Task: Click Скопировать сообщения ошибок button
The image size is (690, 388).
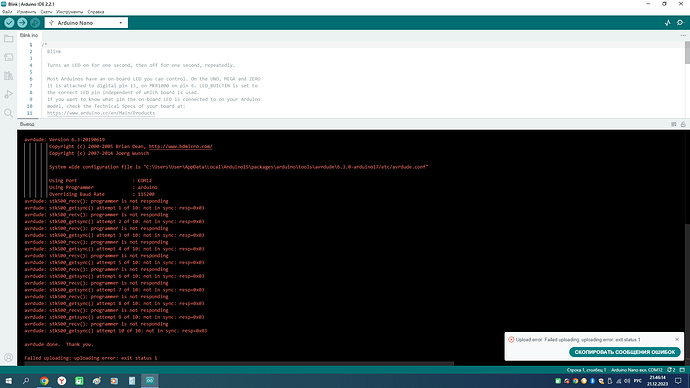Action: [x=625, y=352]
